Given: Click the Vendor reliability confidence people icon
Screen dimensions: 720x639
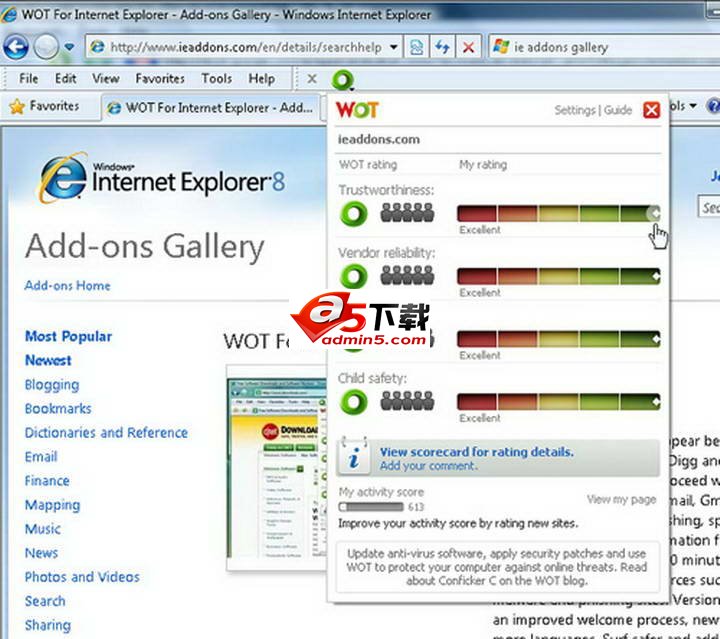Looking at the screenshot, I should pos(407,275).
